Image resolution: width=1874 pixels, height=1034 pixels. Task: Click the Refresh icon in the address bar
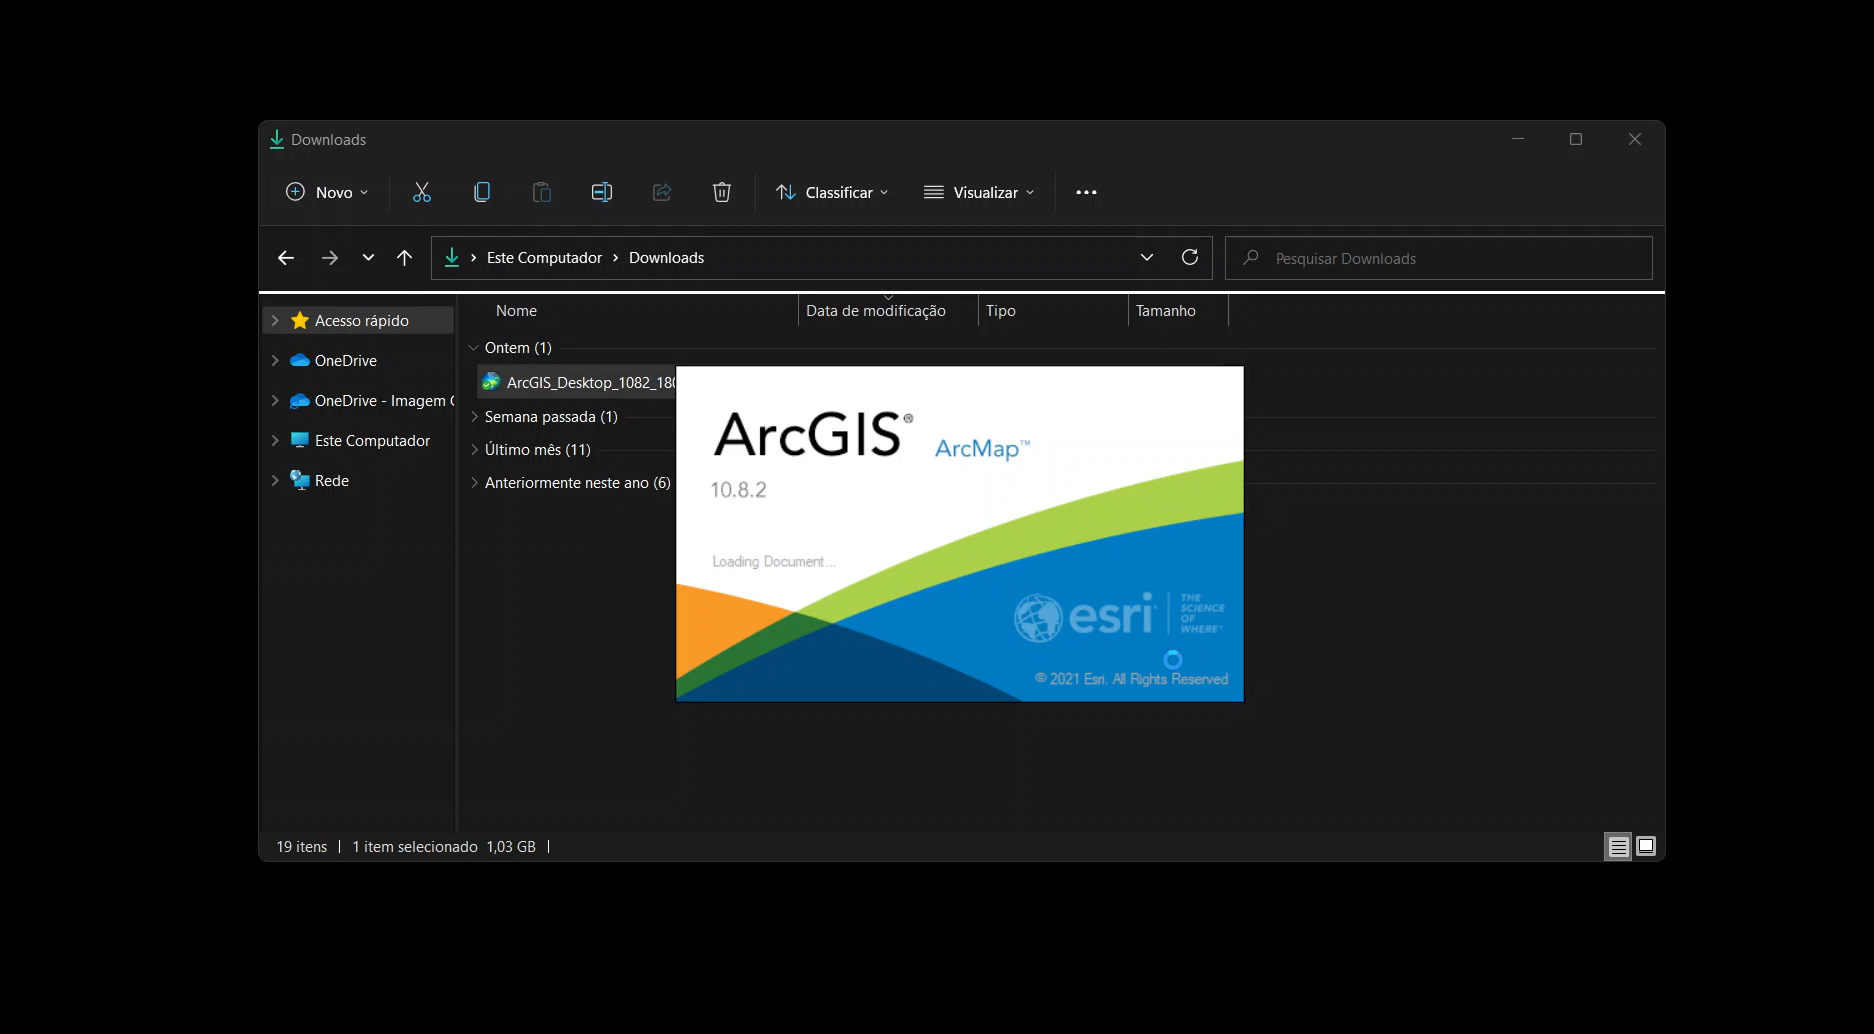1190,257
